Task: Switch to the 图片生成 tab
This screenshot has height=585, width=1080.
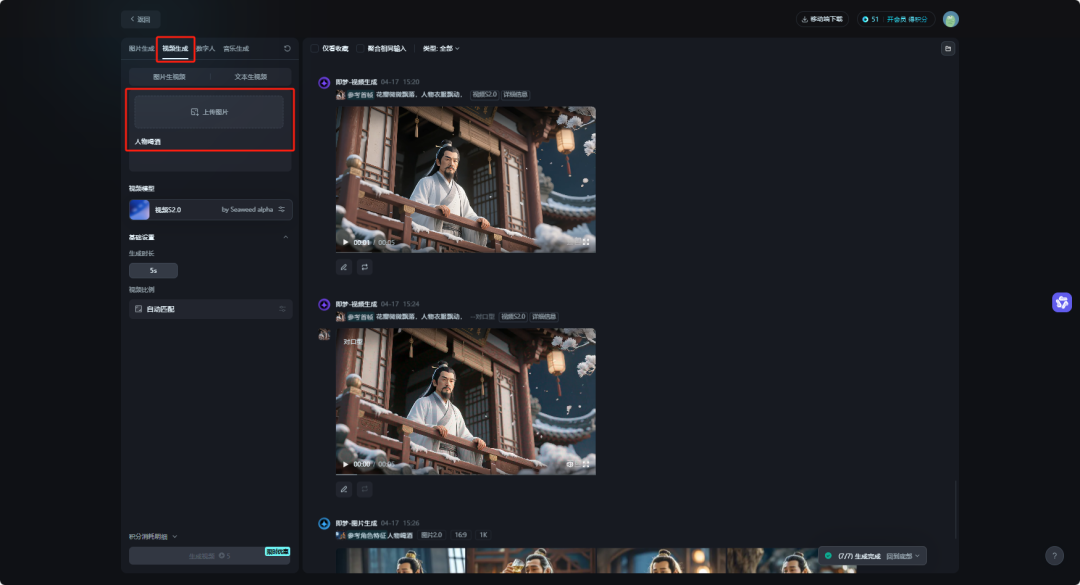Action: (x=141, y=48)
